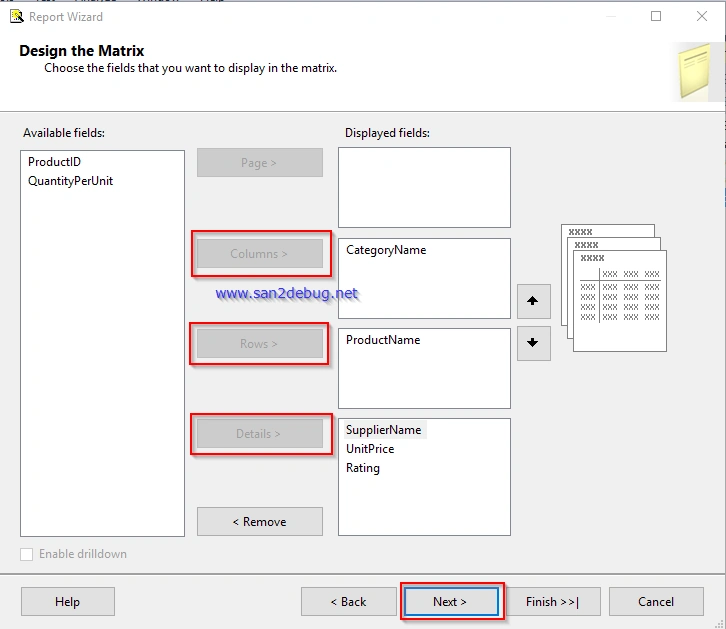Select SupplierName in the details list
The image size is (726, 629).
click(x=384, y=430)
